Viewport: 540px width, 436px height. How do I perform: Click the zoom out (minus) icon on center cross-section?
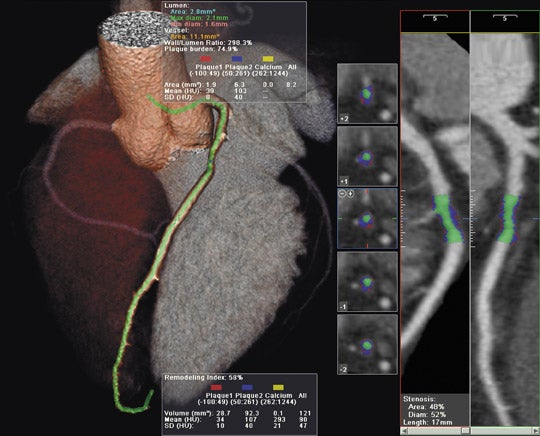pos(342,194)
